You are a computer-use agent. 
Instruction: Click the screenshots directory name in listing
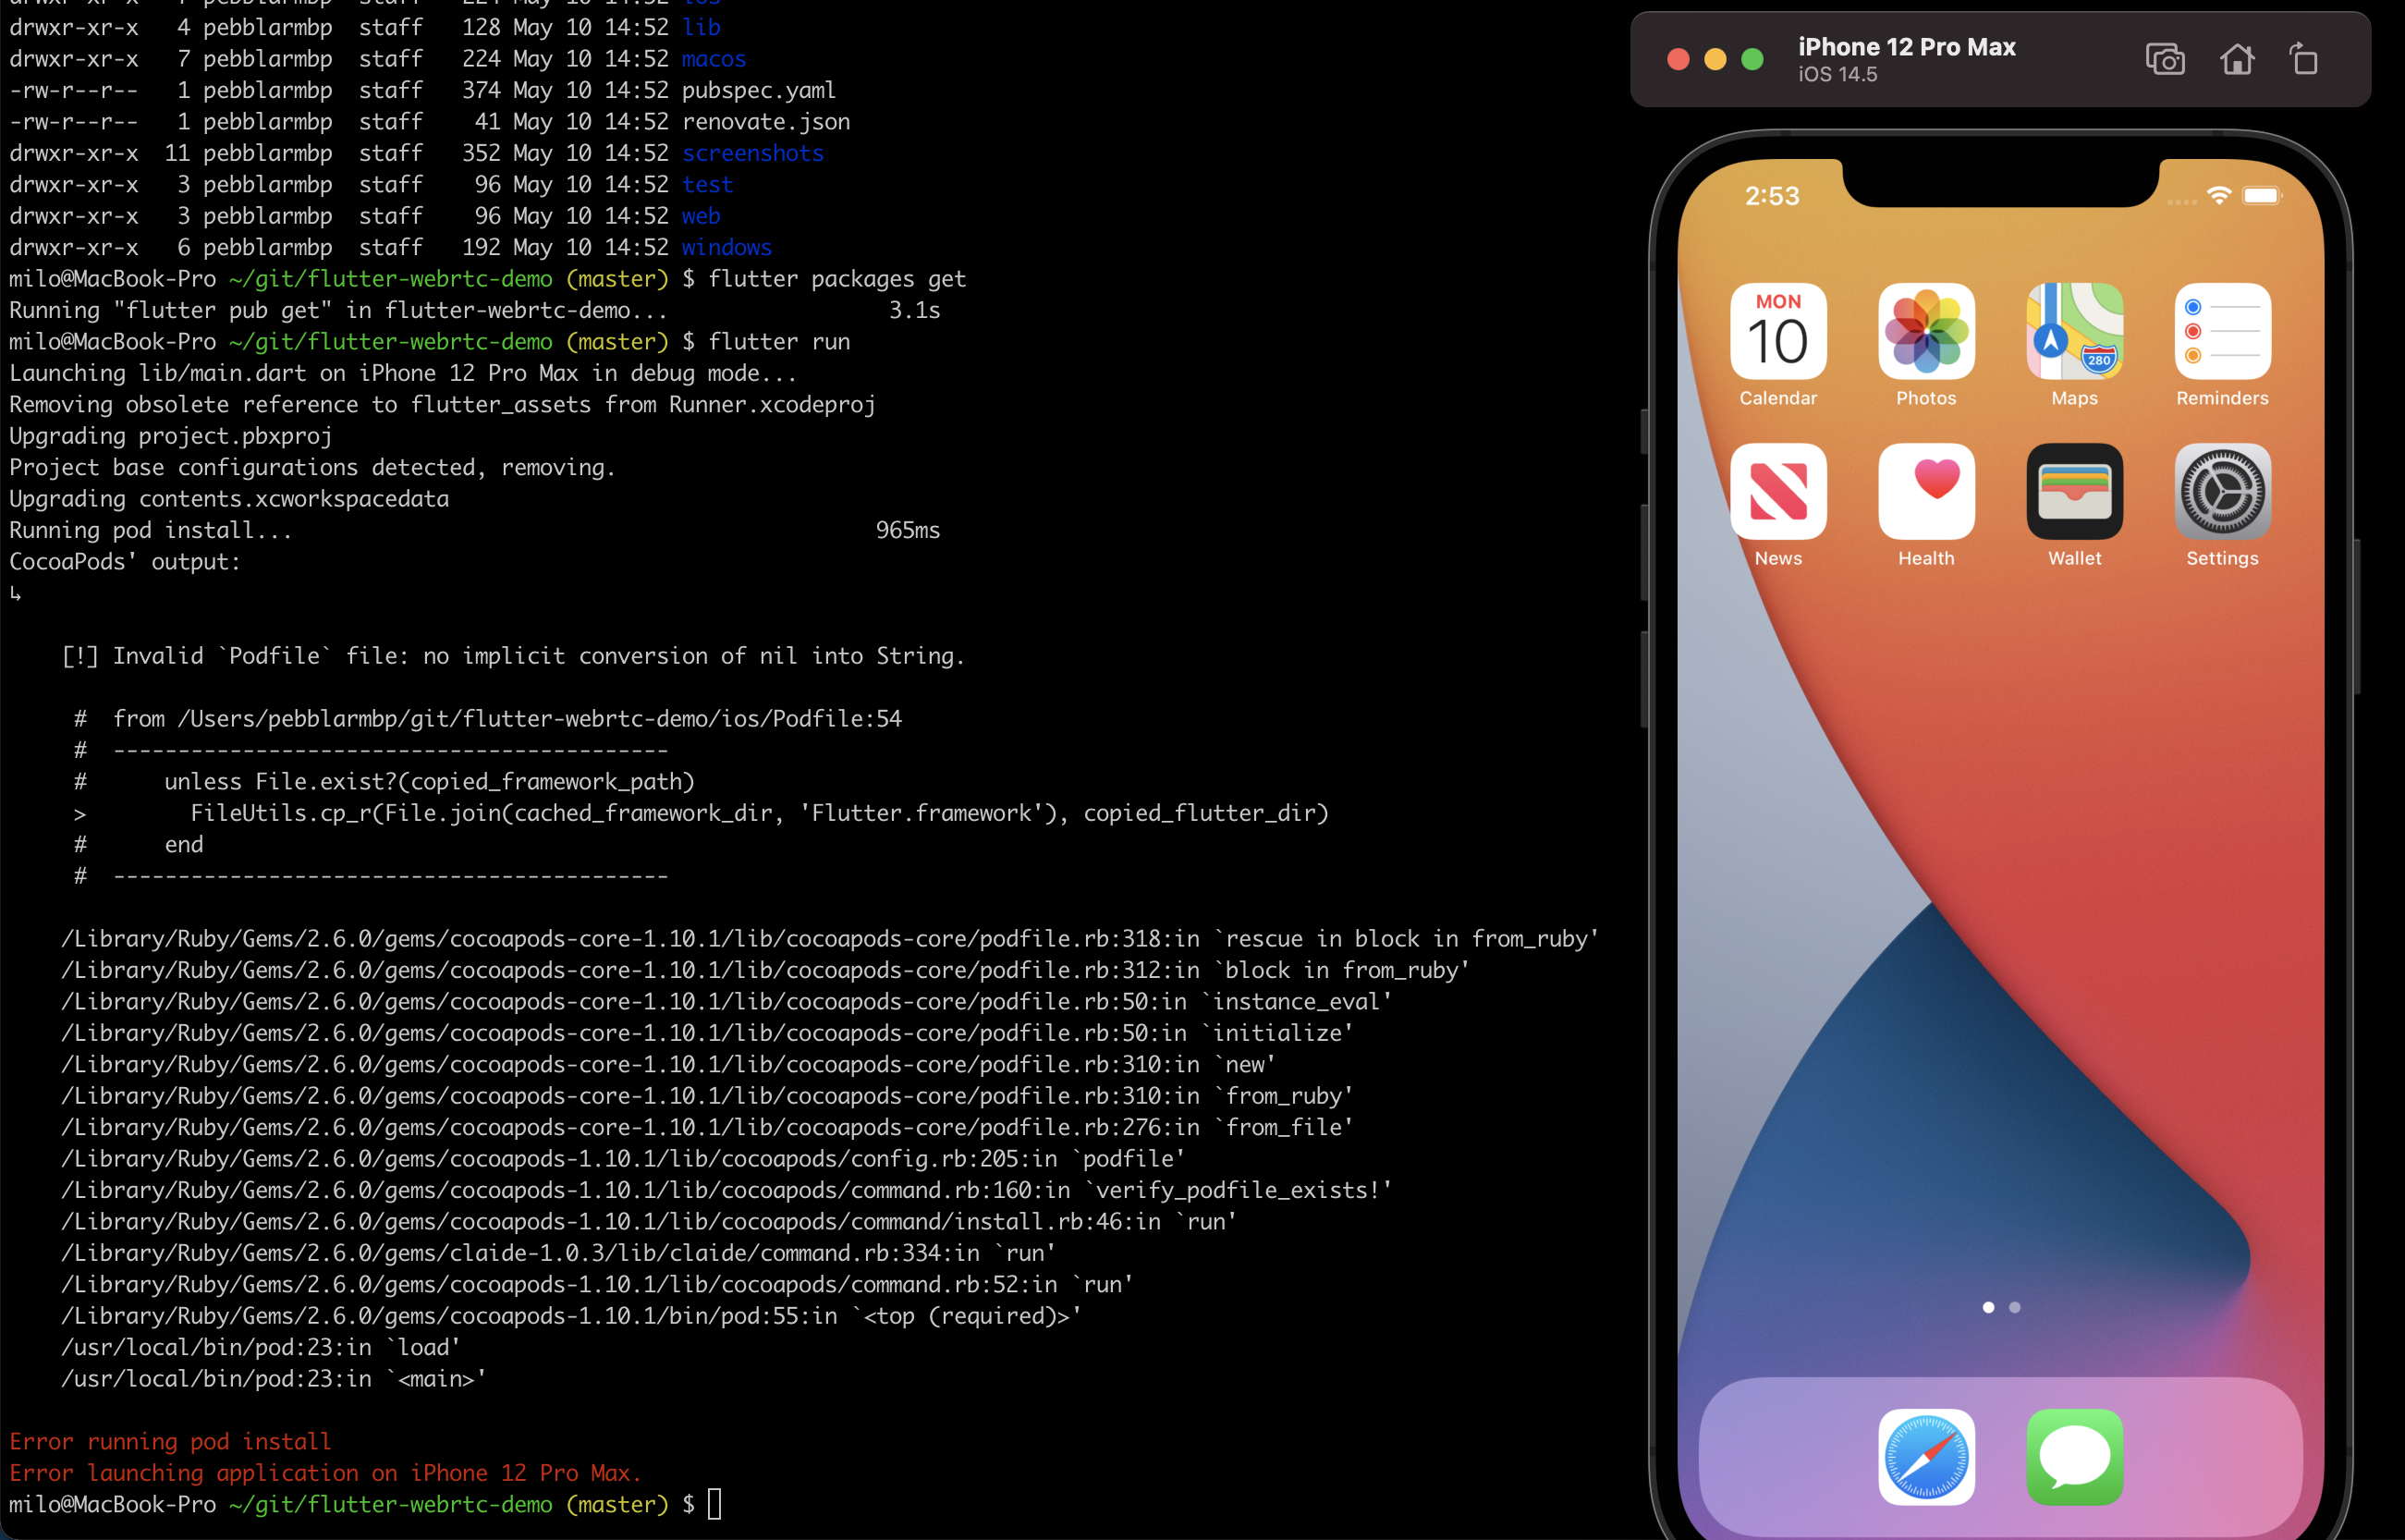(x=752, y=153)
